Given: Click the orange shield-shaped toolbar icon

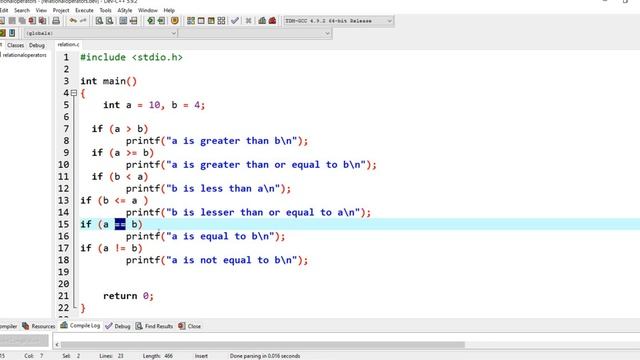Looking at the screenshot, I should click(175, 21).
